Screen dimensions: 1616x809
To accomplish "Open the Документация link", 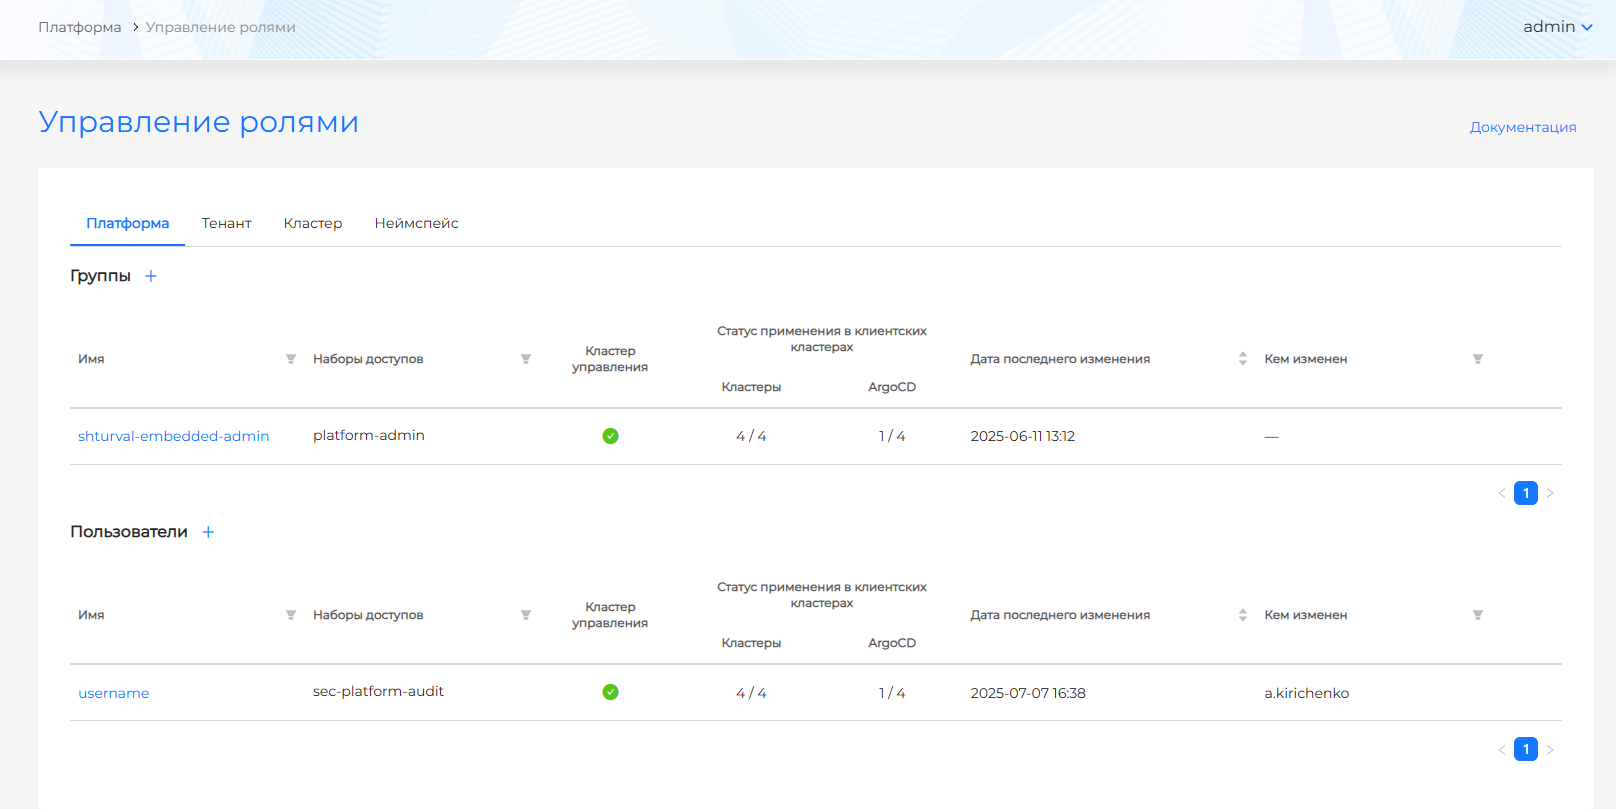I will tap(1522, 127).
